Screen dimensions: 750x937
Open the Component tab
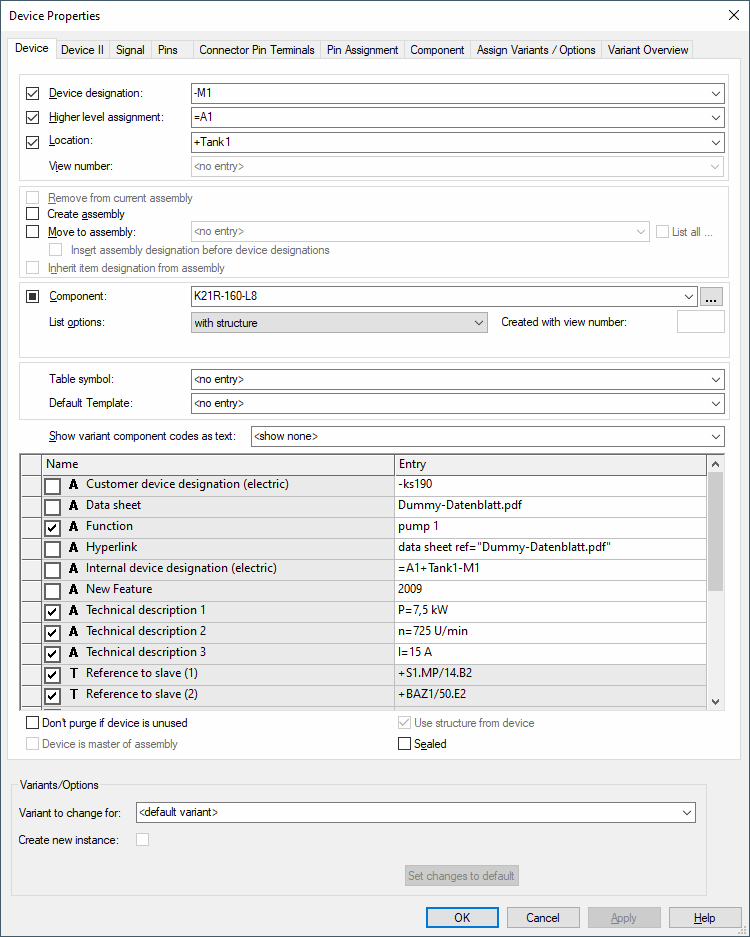point(437,50)
